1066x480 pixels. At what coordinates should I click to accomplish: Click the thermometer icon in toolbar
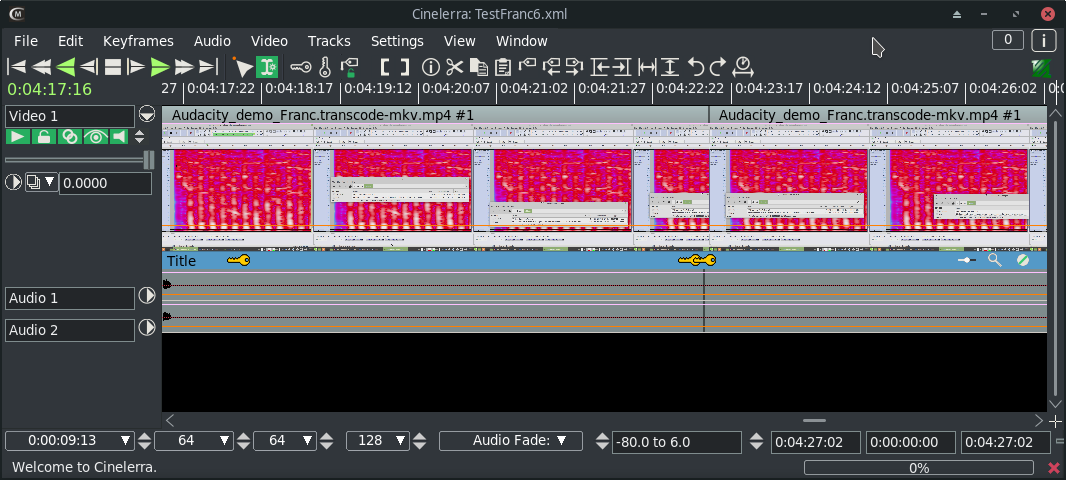[x=324, y=67]
